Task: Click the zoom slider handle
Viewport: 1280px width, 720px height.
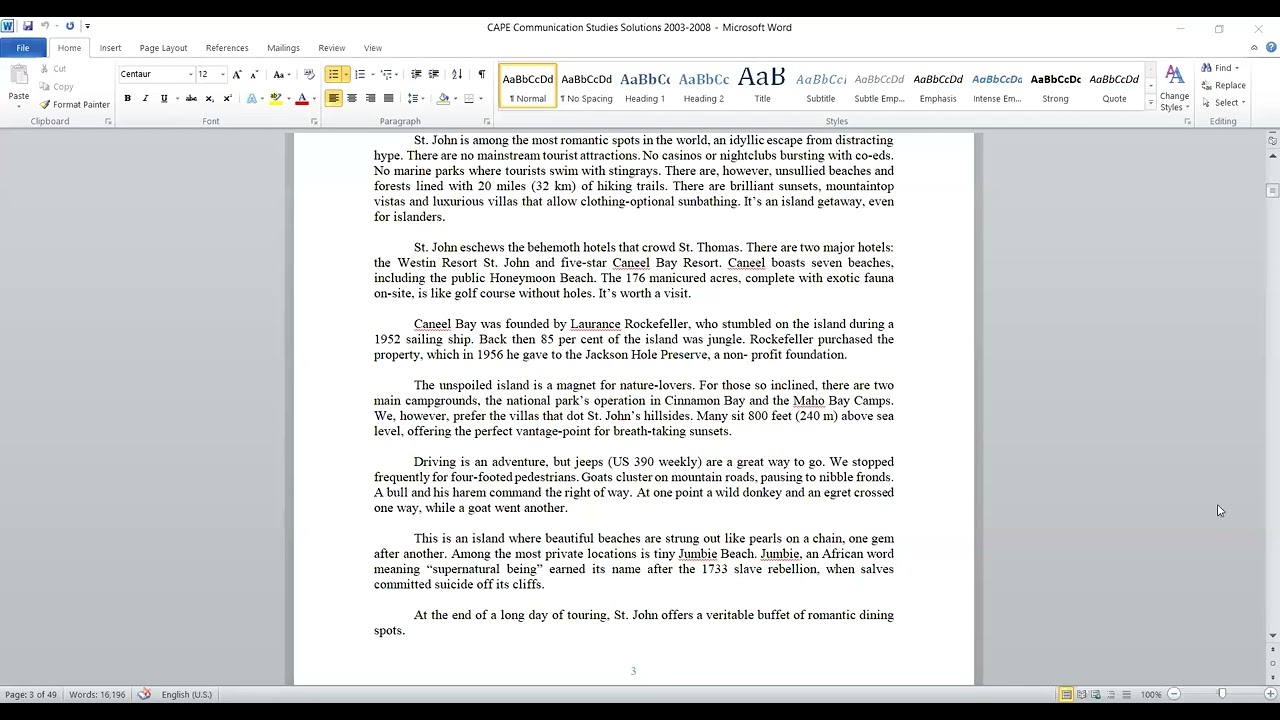Action: (1222, 694)
